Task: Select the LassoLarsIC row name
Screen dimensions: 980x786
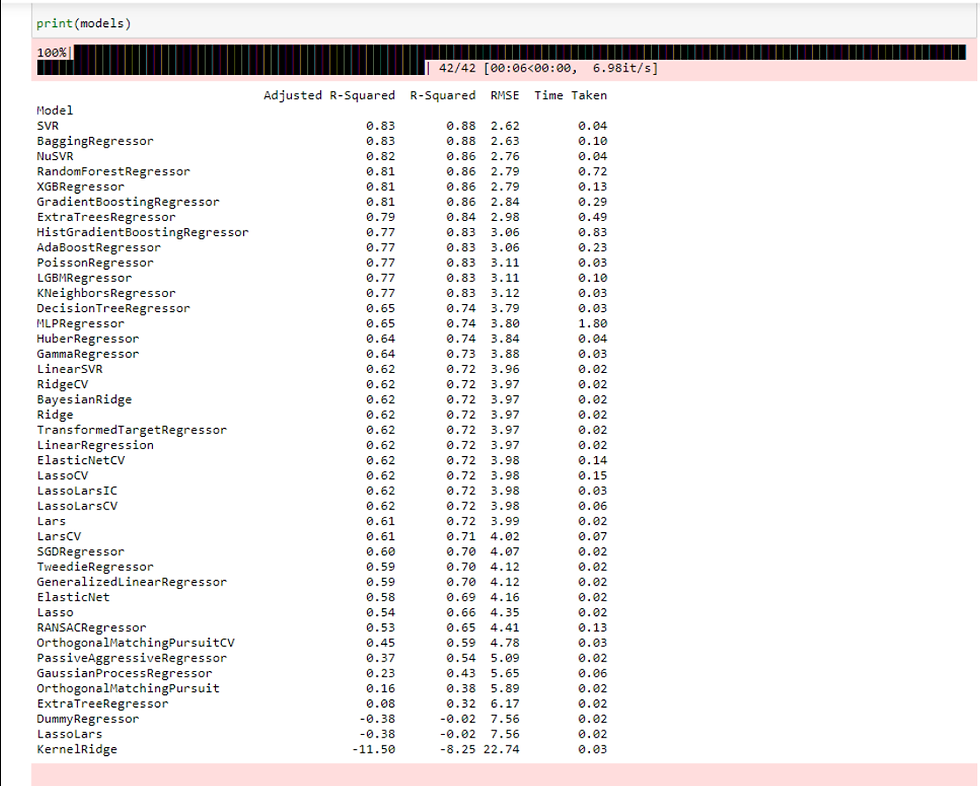Action: (77, 490)
